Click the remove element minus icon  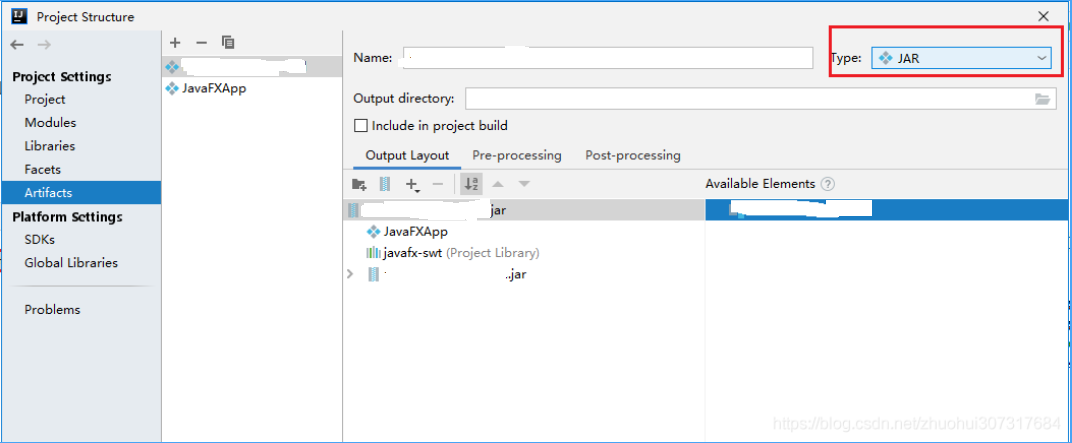click(438, 184)
